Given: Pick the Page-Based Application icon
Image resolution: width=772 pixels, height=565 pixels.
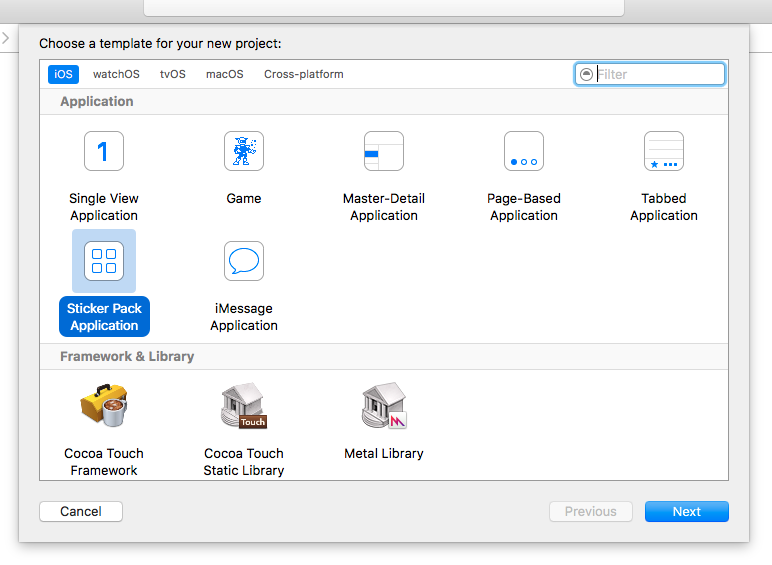Looking at the screenshot, I should point(524,151).
